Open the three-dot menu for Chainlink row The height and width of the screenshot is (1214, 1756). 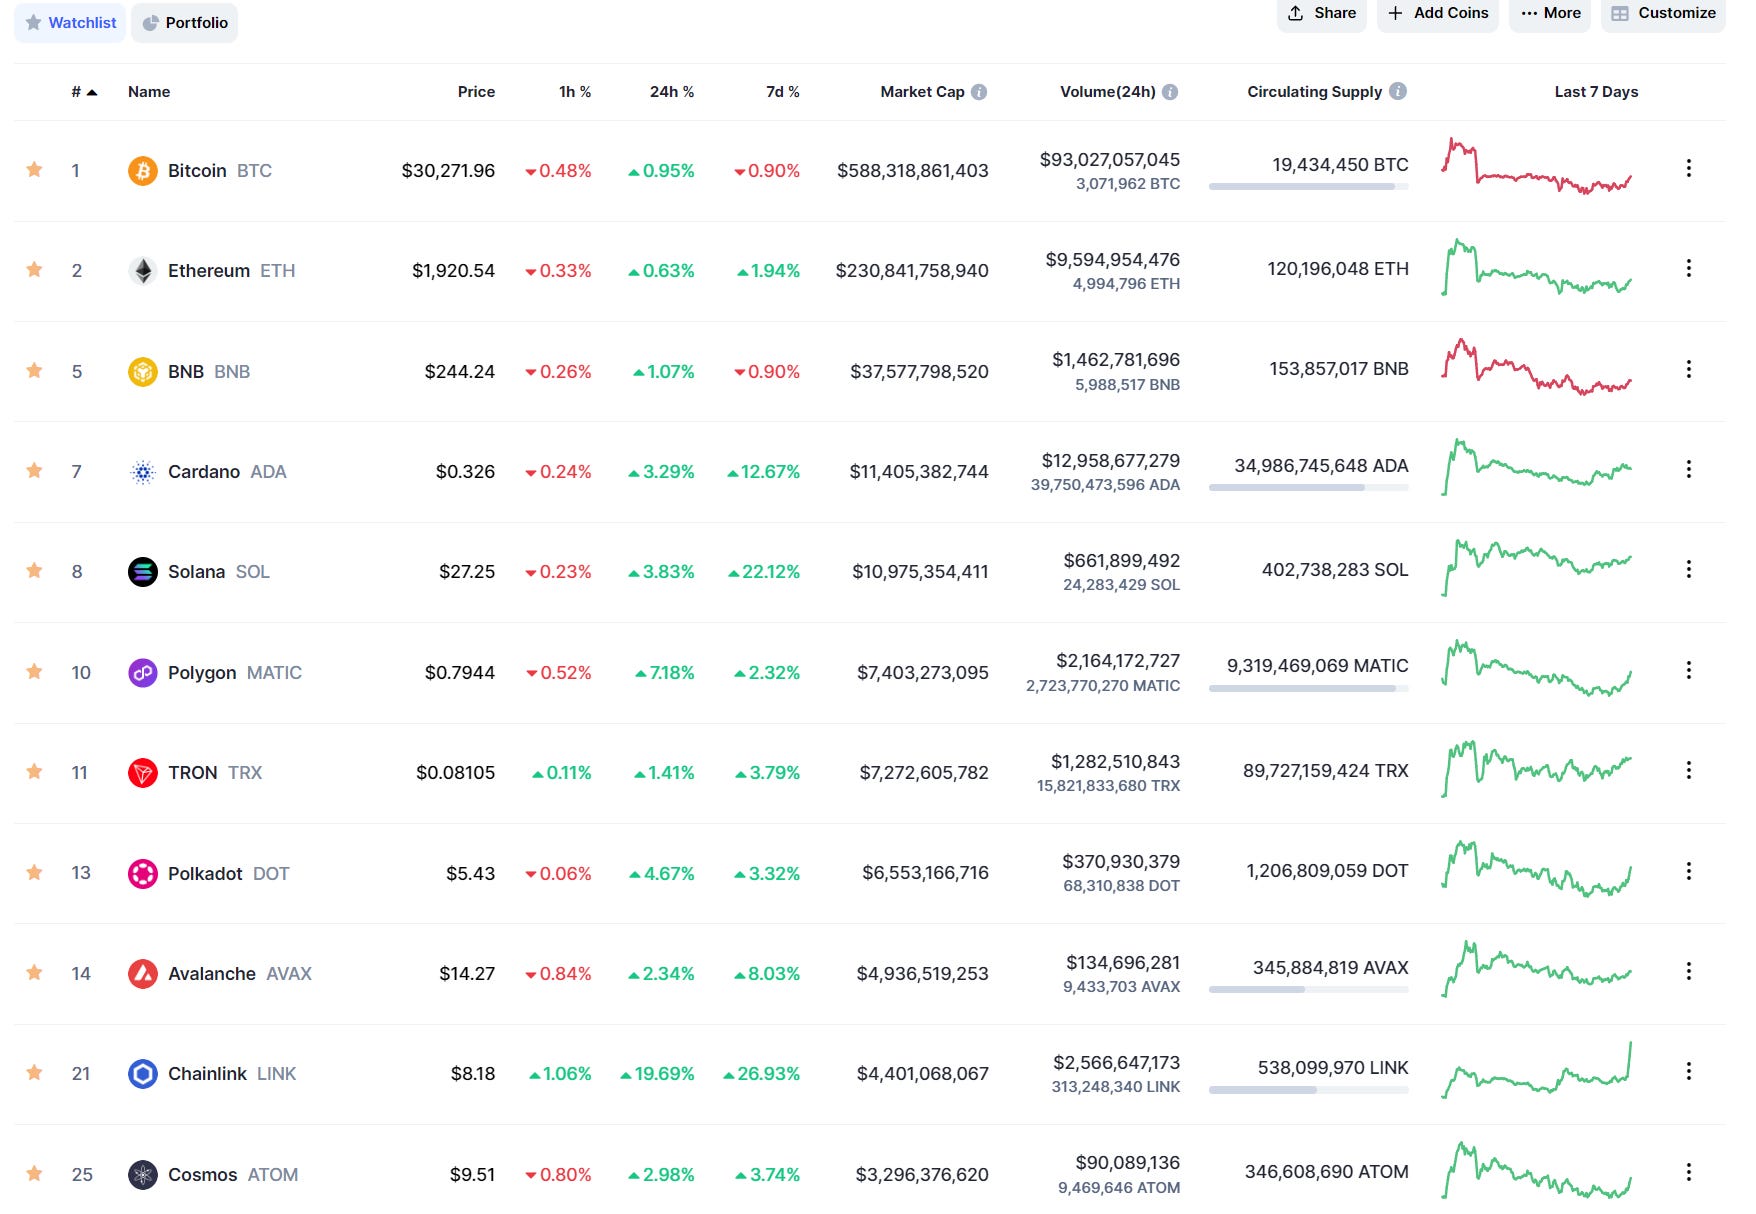[x=1689, y=1071]
